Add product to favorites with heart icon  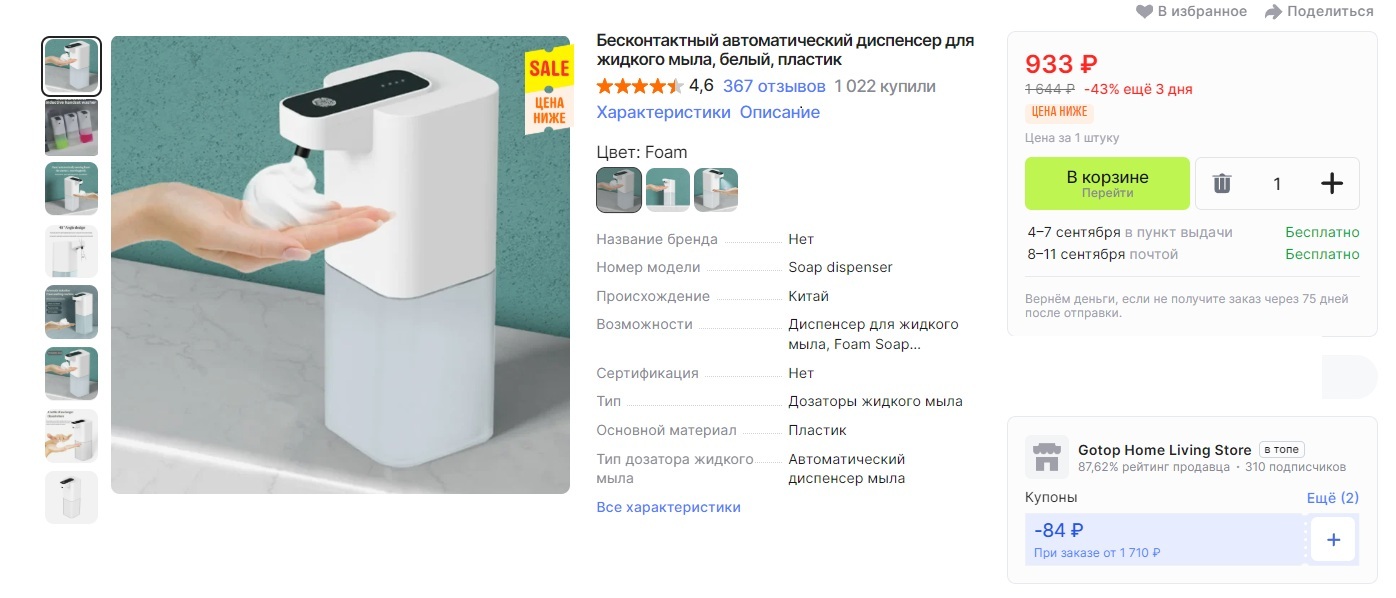1145,11
